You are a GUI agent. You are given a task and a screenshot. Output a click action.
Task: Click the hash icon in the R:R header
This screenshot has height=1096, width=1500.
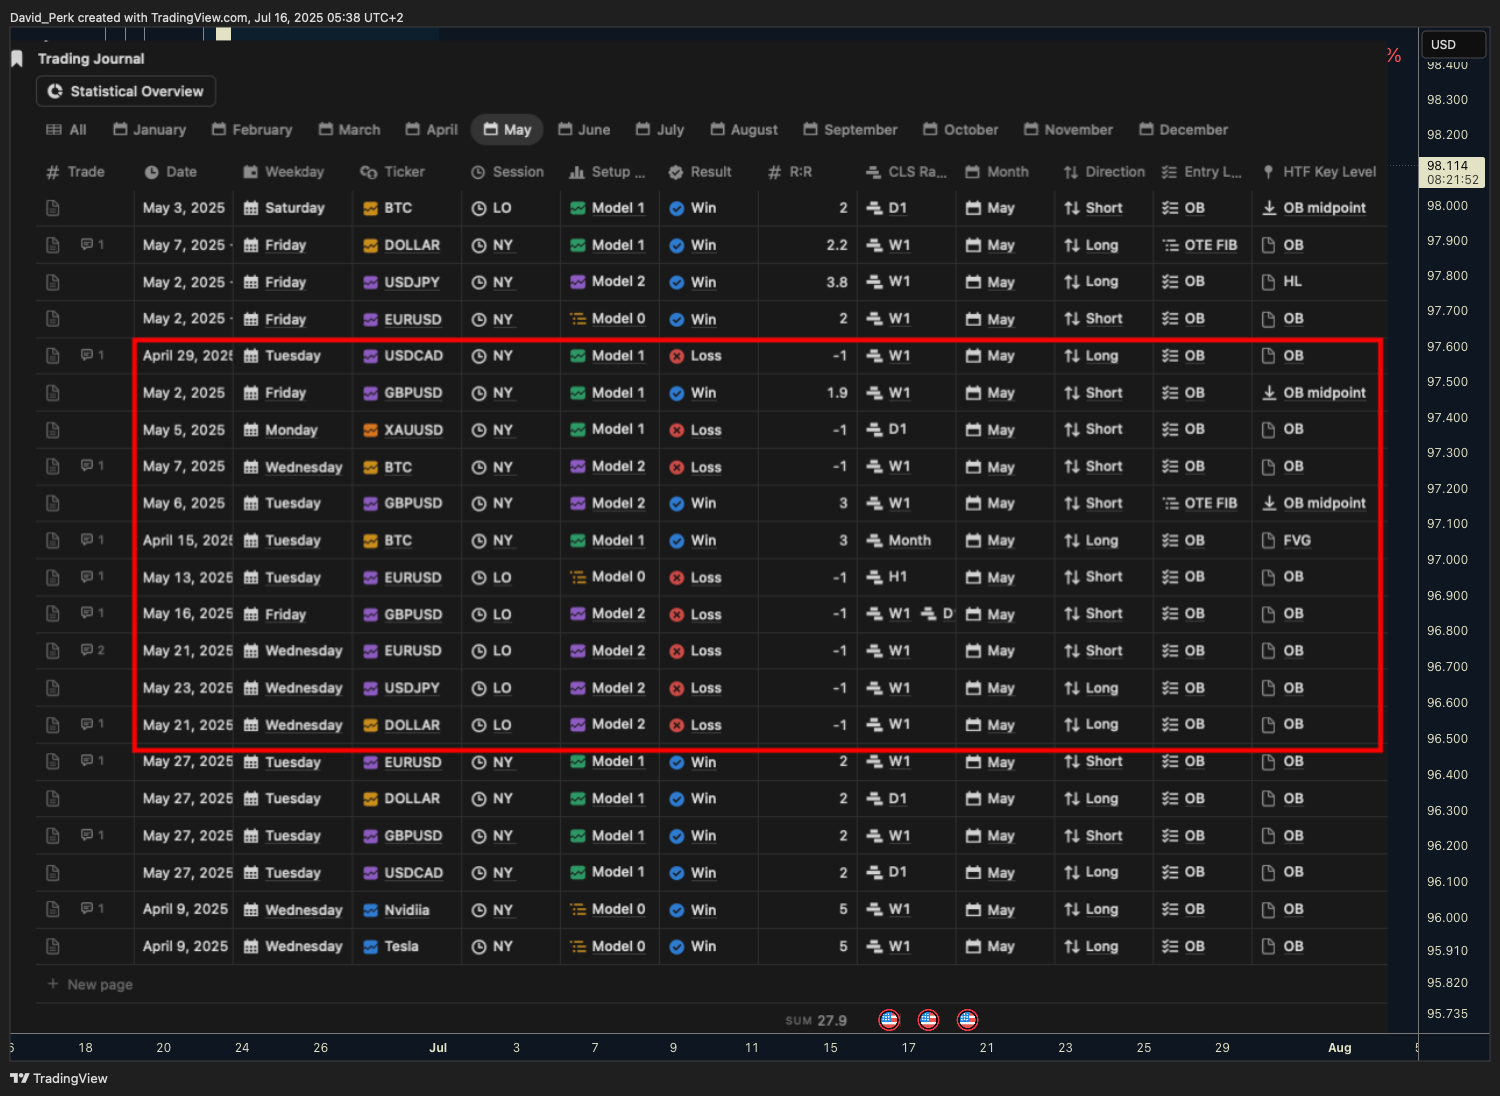click(774, 172)
